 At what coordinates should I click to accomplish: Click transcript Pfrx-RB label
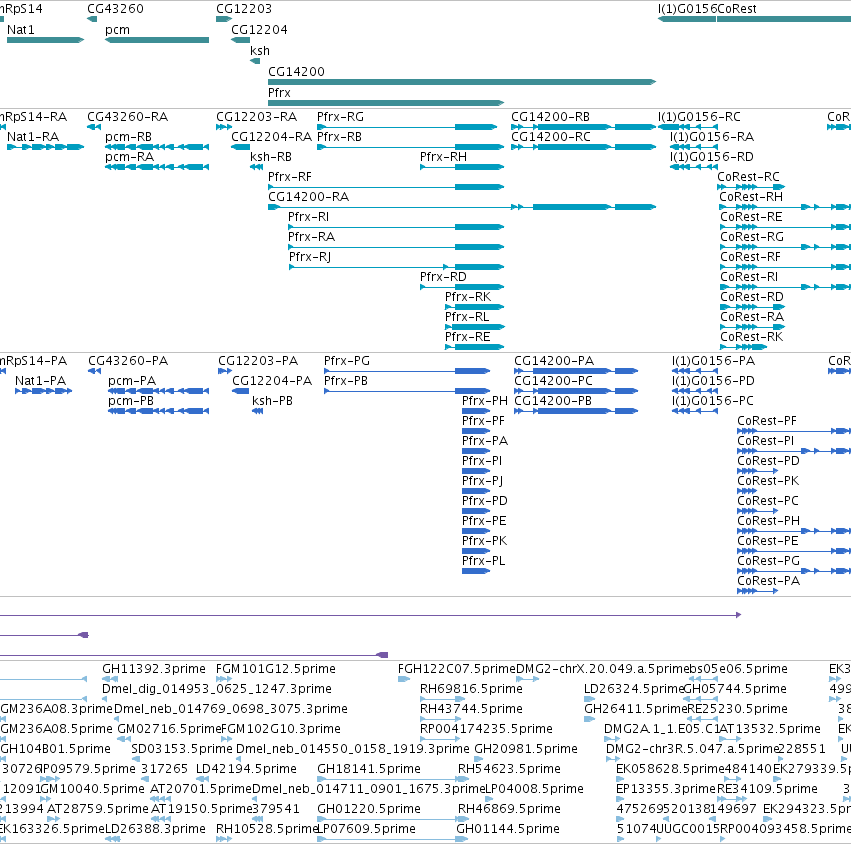[339, 137]
